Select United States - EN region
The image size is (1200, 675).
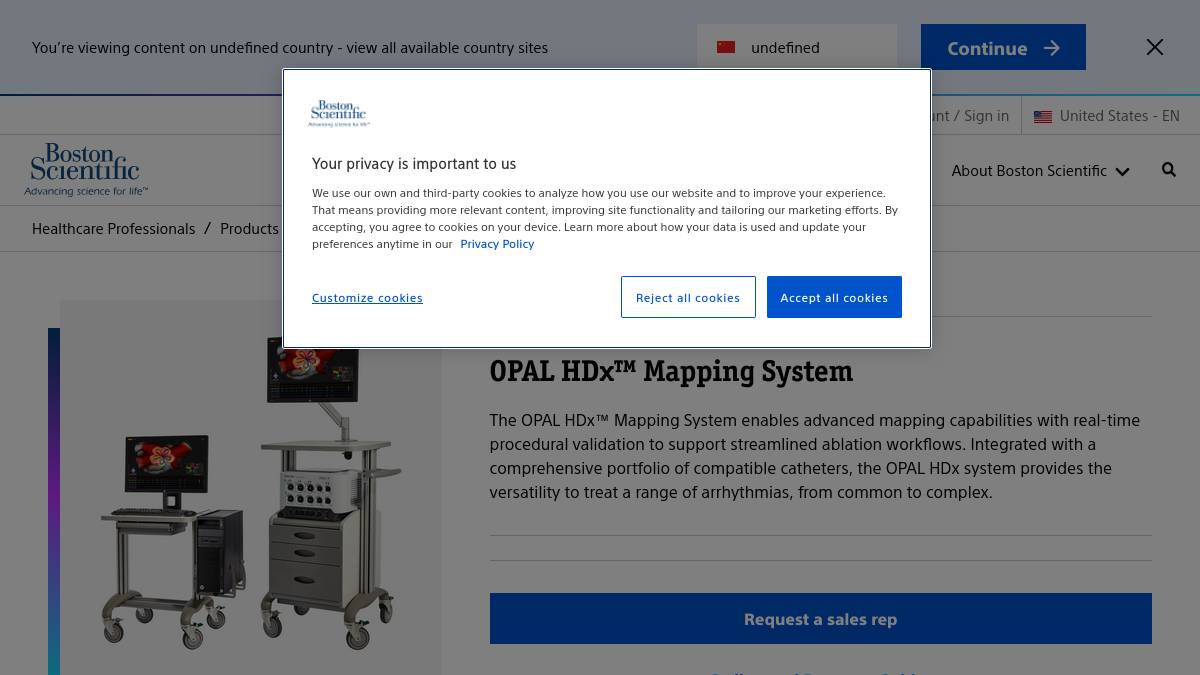click(x=1107, y=116)
